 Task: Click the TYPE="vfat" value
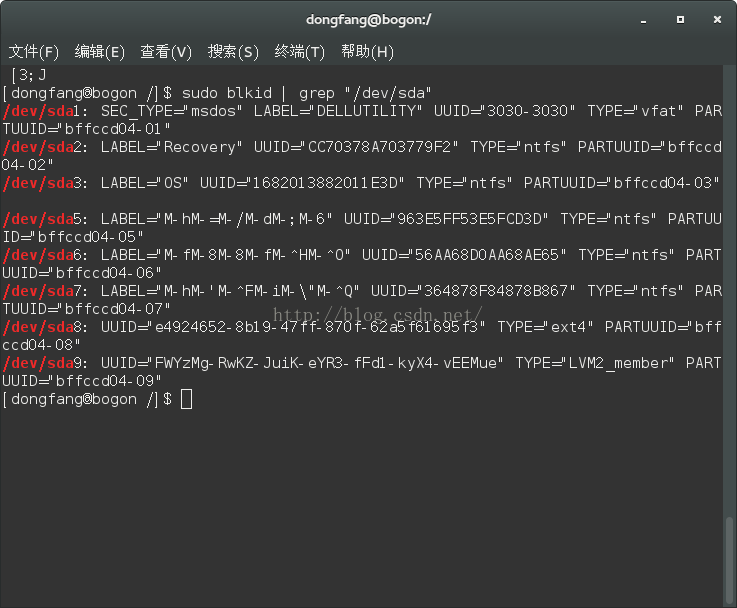tap(635, 111)
